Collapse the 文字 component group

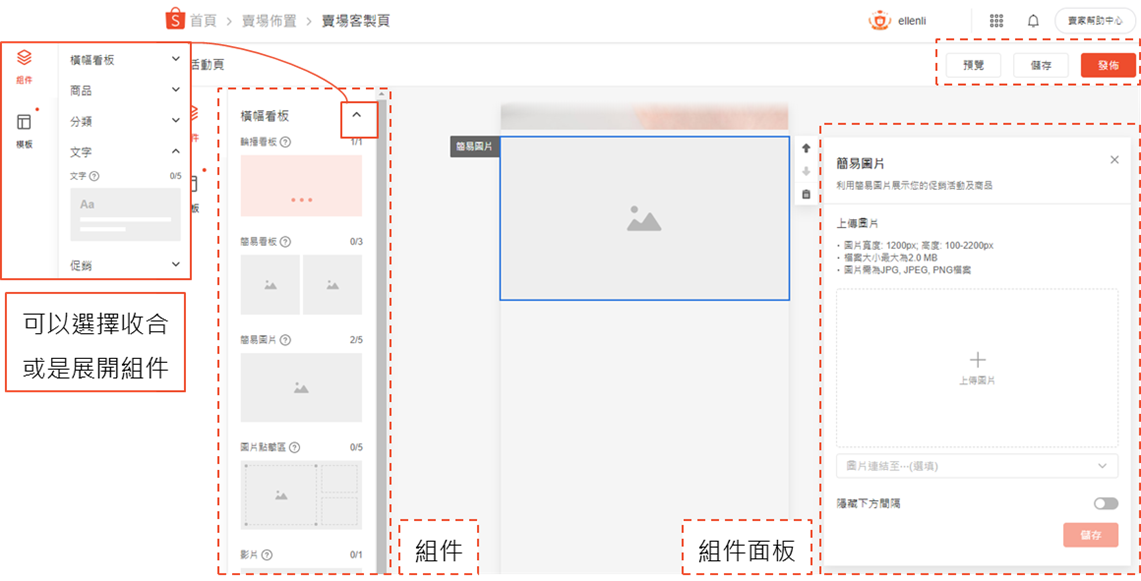click(175, 151)
